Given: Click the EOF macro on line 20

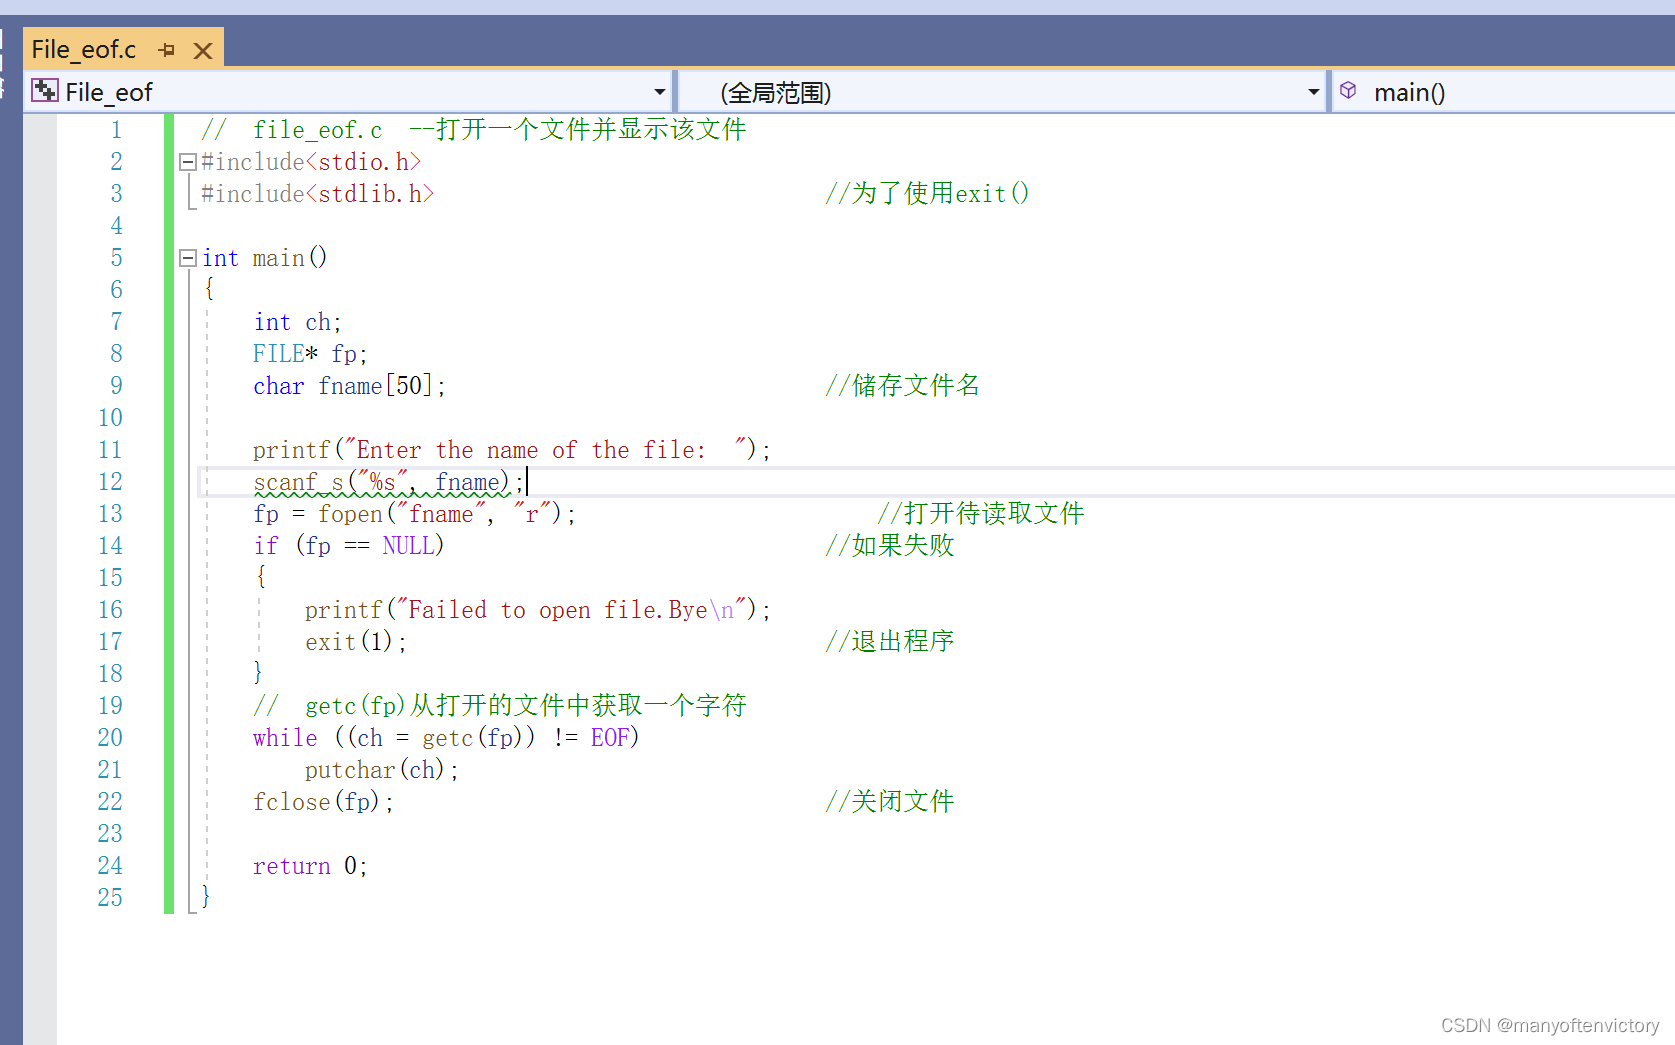Looking at the screenshot, I should point(610,738).
